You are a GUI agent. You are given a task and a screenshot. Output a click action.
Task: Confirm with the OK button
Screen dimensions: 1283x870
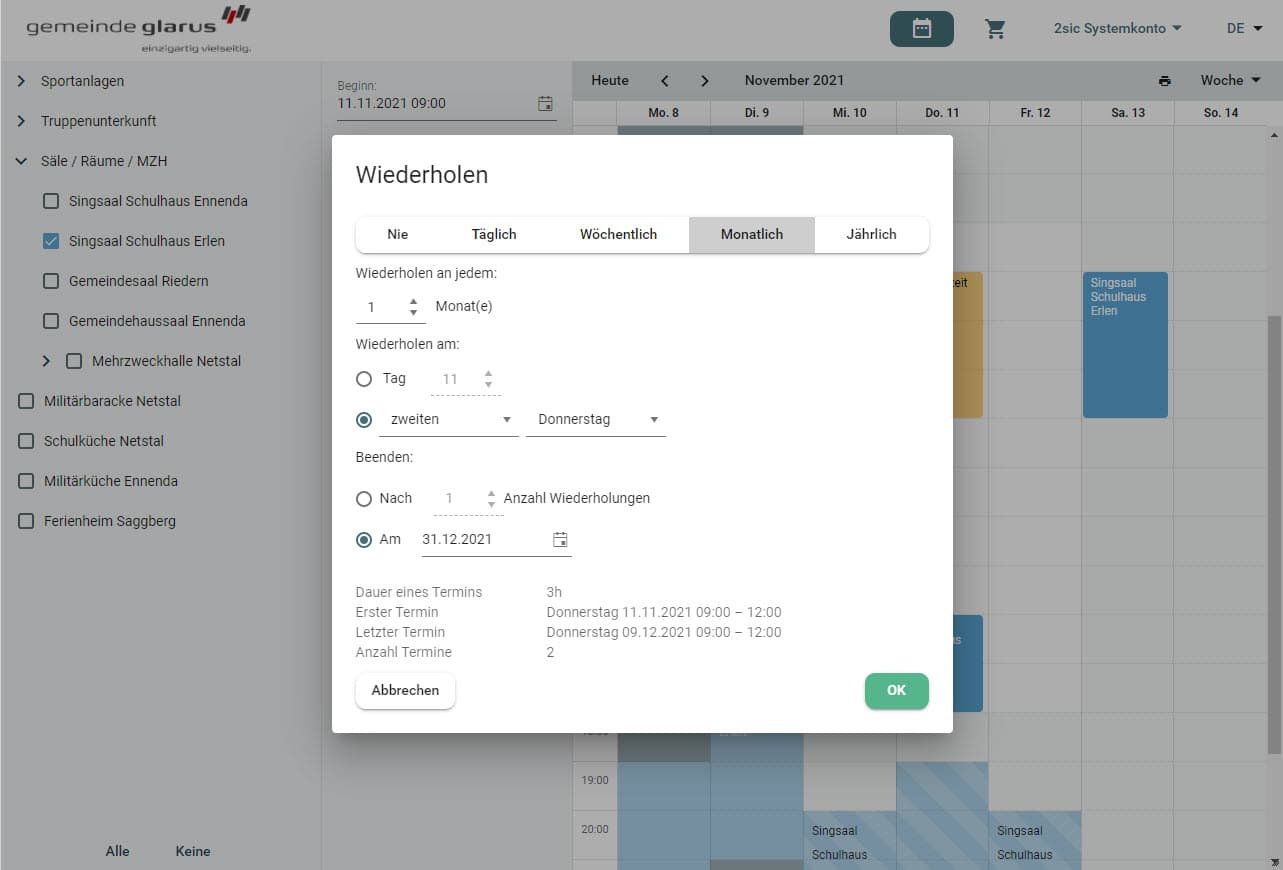point(896,691)
